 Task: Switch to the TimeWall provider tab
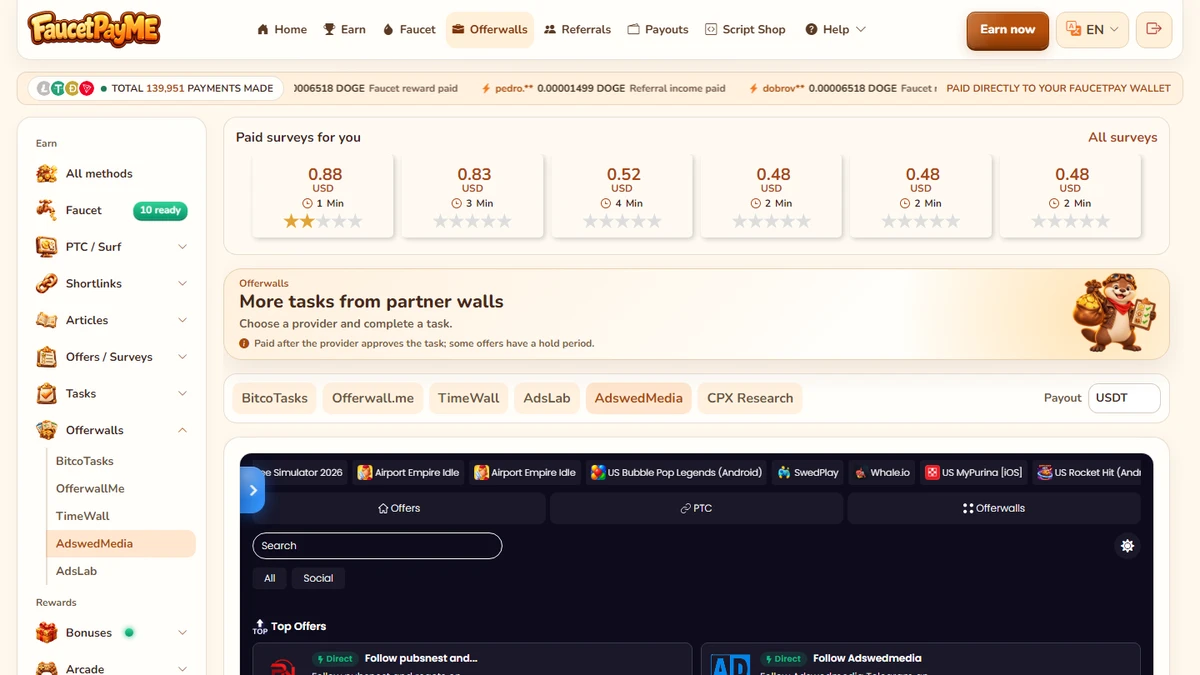pos(468,398)
